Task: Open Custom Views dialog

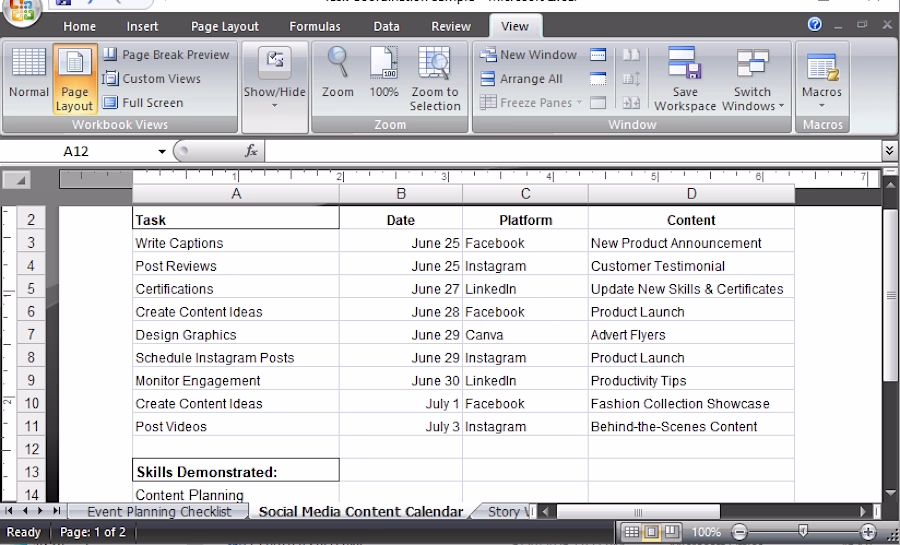Action: point(152,79)
